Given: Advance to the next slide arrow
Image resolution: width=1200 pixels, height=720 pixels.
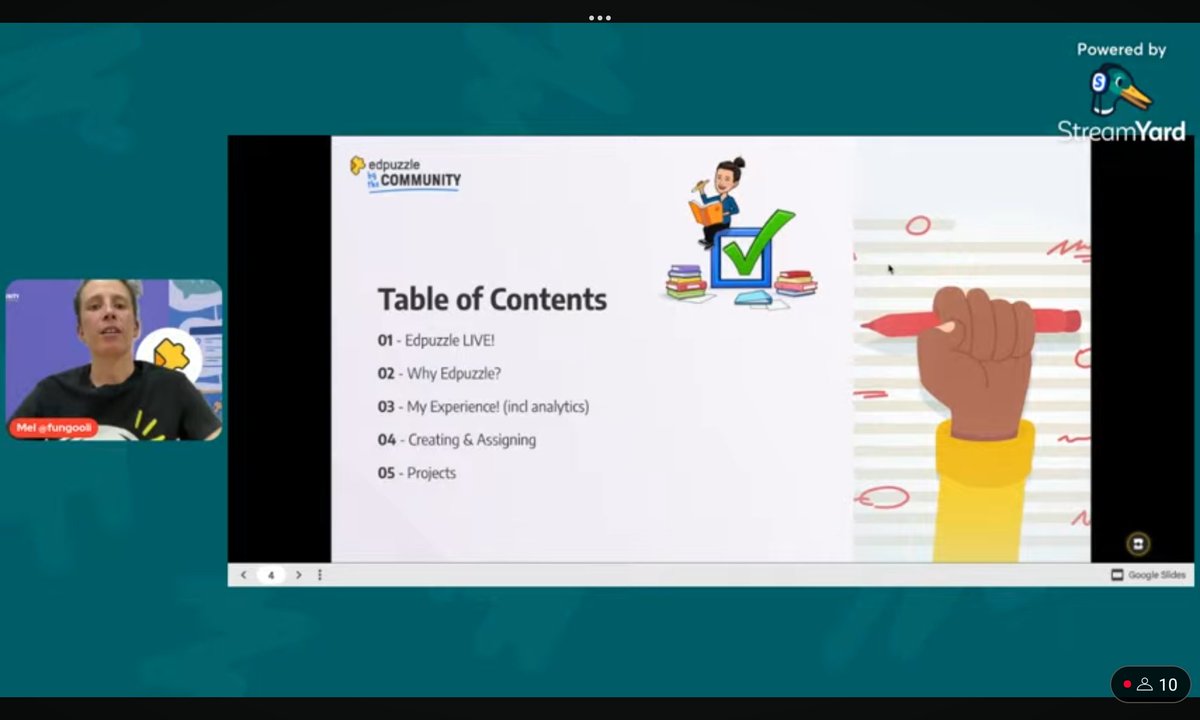Looking at the screenshot, I should [298, 575].
